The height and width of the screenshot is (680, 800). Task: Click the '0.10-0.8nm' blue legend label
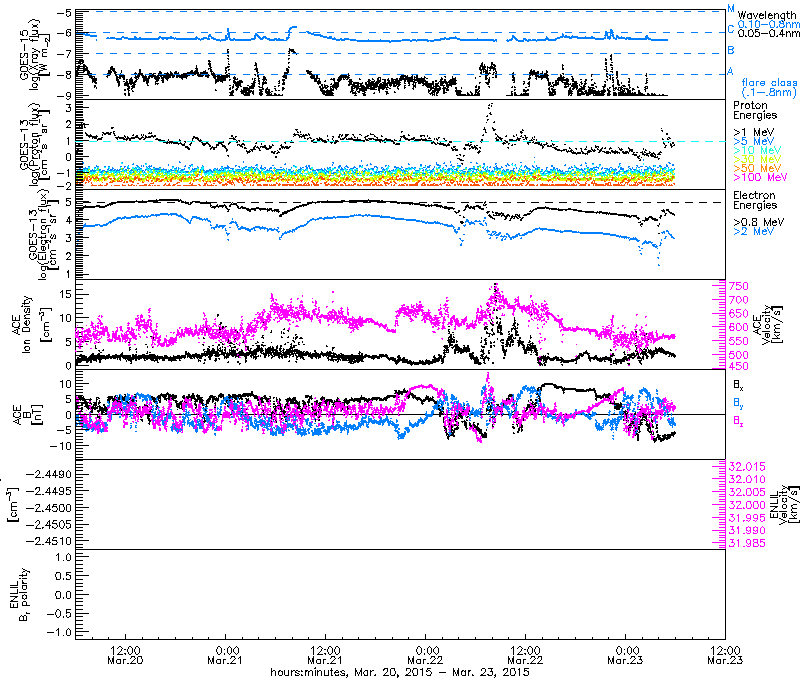pos(768,24)
